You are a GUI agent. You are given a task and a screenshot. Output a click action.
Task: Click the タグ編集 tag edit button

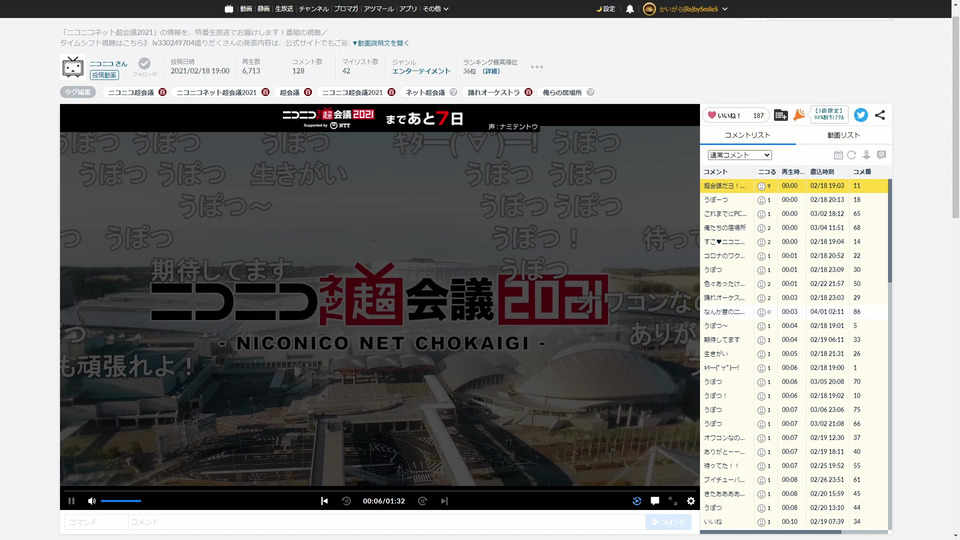pos(78,92)
